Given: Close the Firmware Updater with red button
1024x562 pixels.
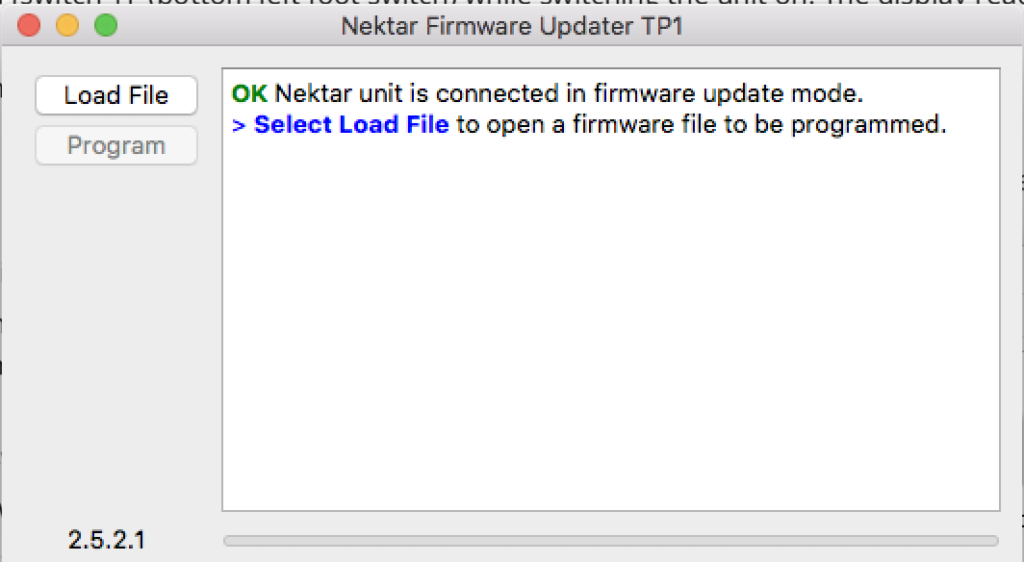Looking at the screenshot, I should 29,26.
